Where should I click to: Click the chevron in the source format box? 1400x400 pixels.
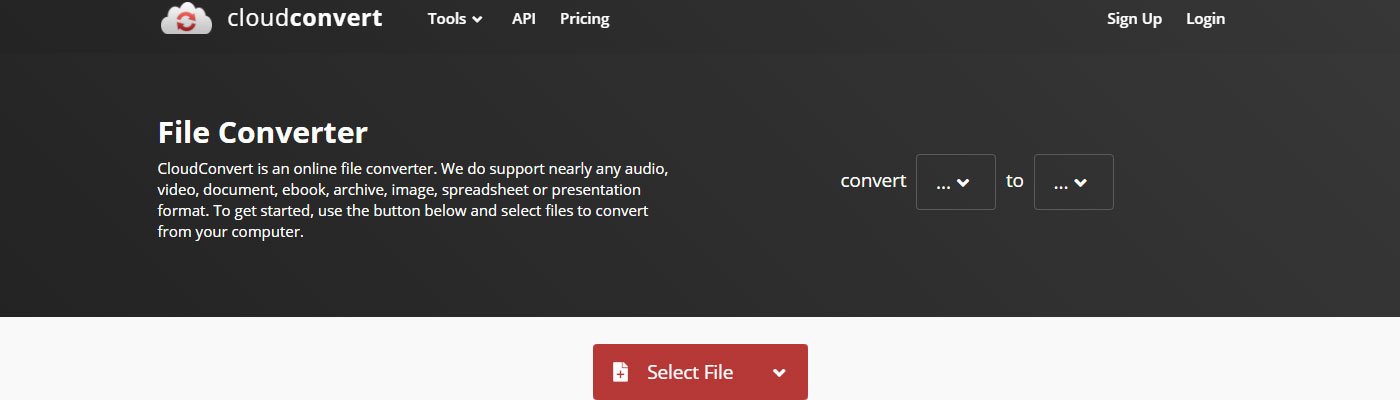[x=964, y=183]
